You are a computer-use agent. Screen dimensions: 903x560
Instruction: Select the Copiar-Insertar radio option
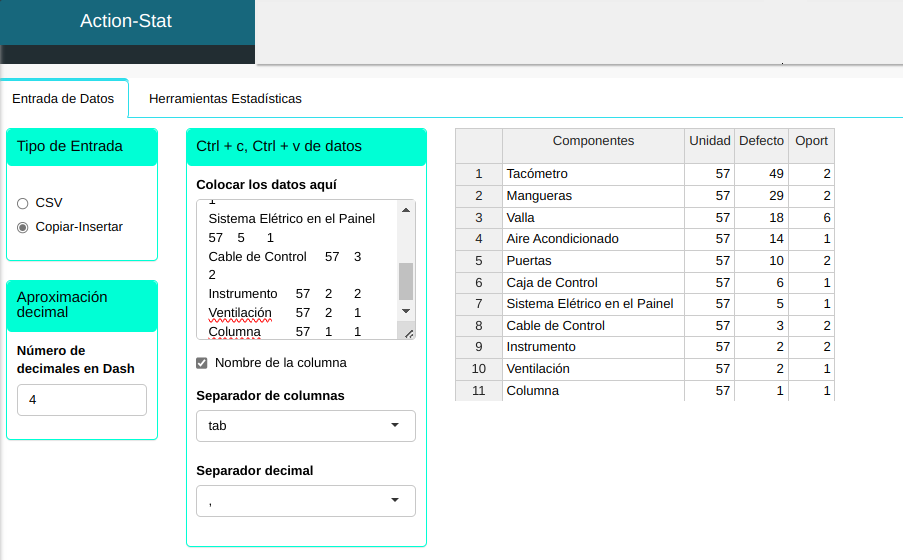(22, 227)
